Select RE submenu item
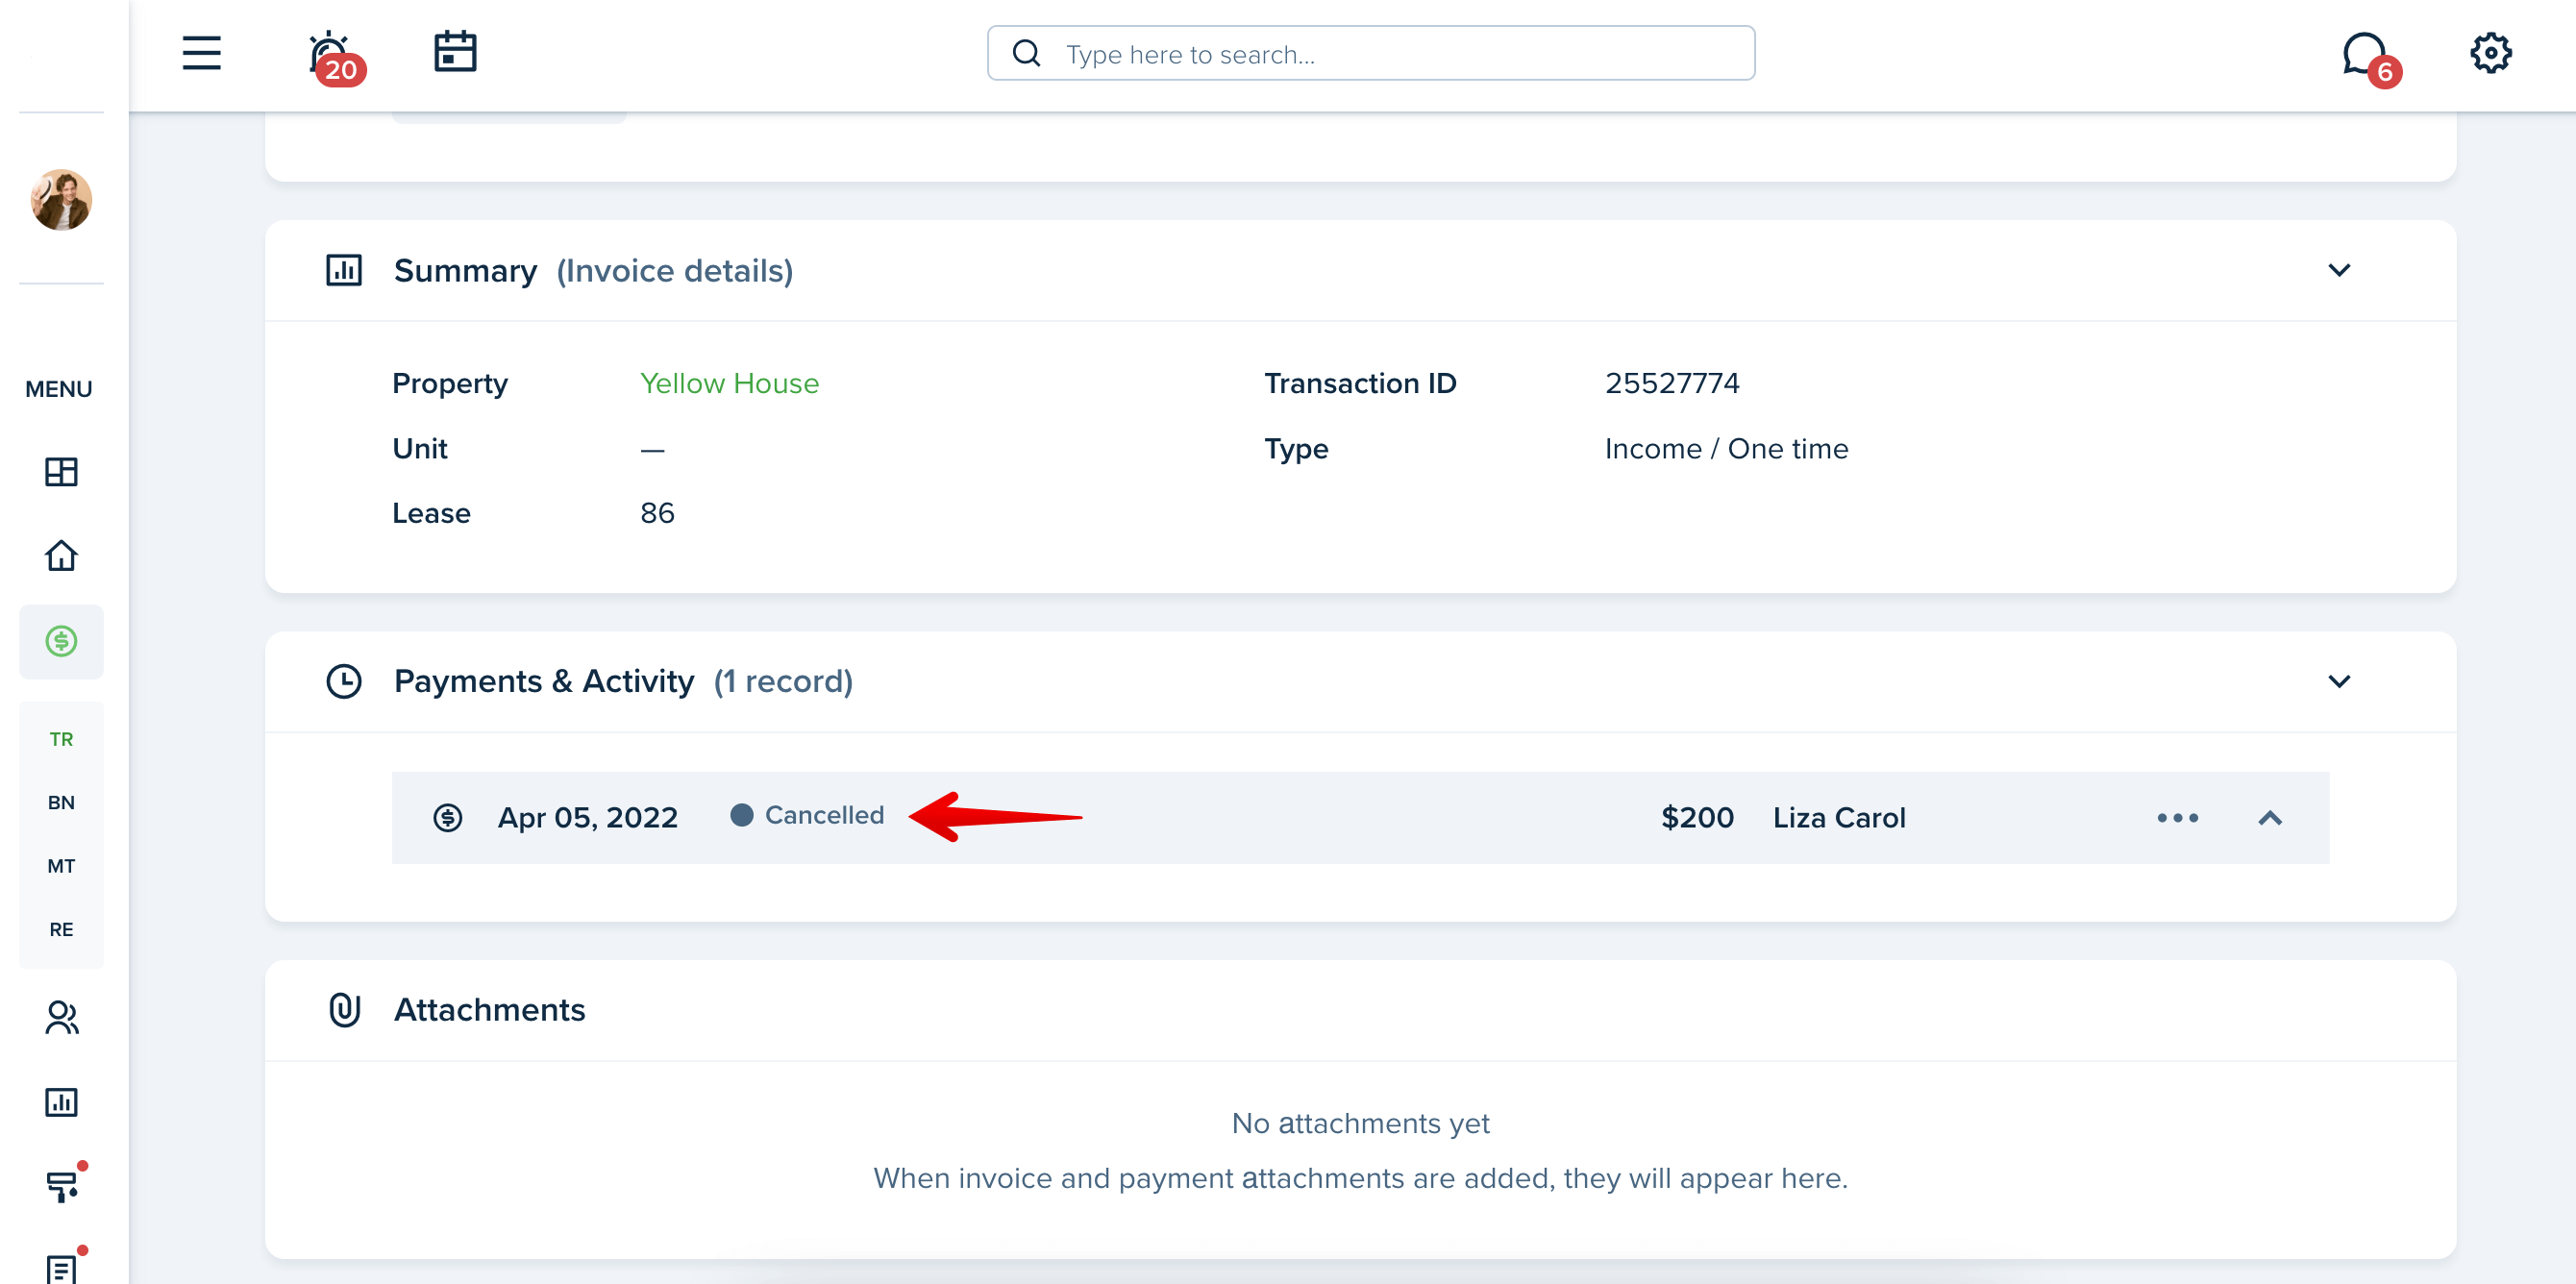The image size is (2576, 1284). [61, 929]
